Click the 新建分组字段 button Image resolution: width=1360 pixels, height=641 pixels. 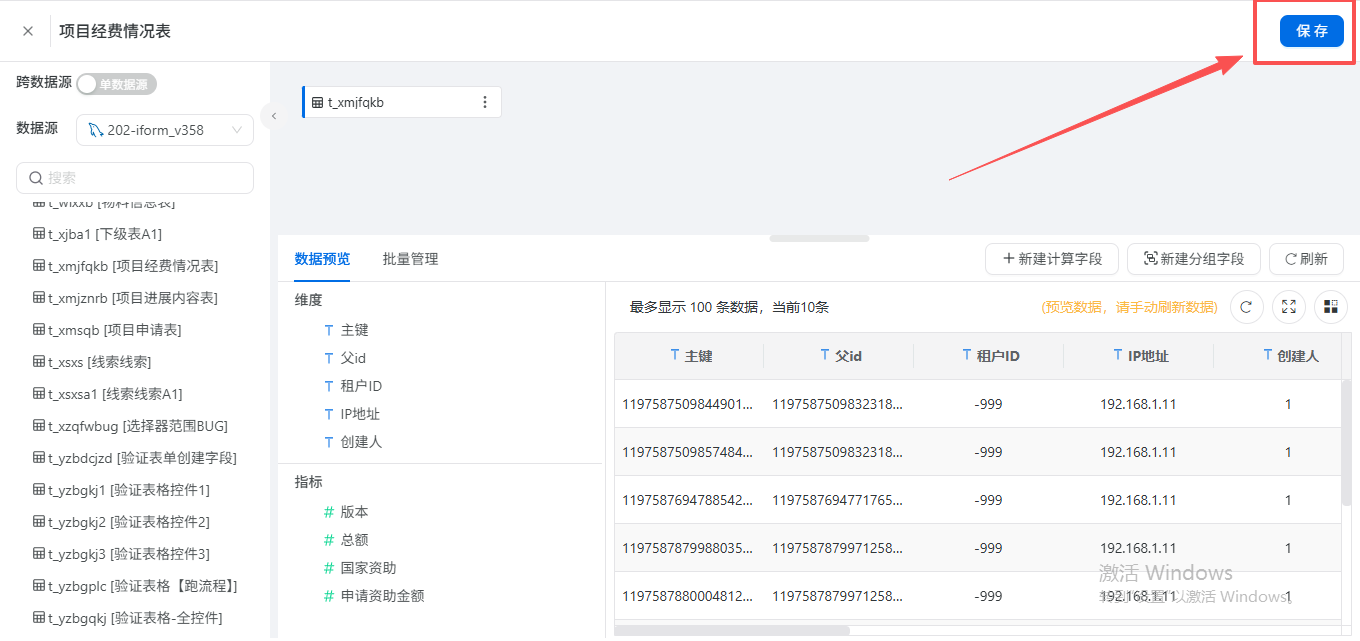[1193, 259]
